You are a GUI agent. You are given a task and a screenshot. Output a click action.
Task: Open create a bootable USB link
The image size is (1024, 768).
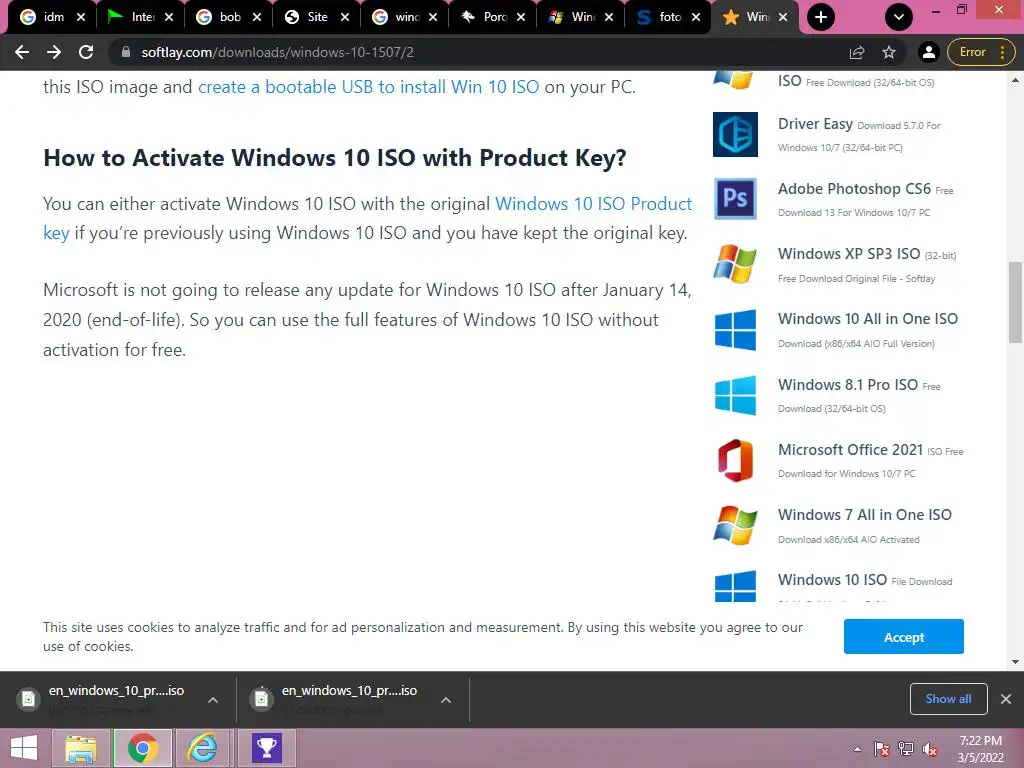[x=368, y=87]
